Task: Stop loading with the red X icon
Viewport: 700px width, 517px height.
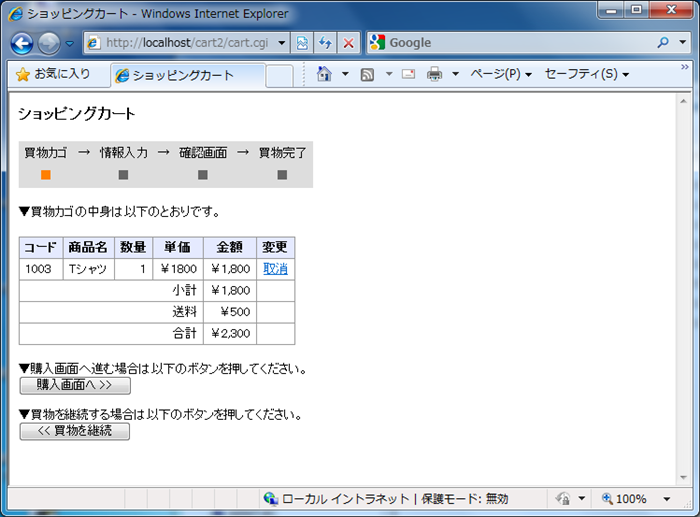Action: click(x=349, y=43)
